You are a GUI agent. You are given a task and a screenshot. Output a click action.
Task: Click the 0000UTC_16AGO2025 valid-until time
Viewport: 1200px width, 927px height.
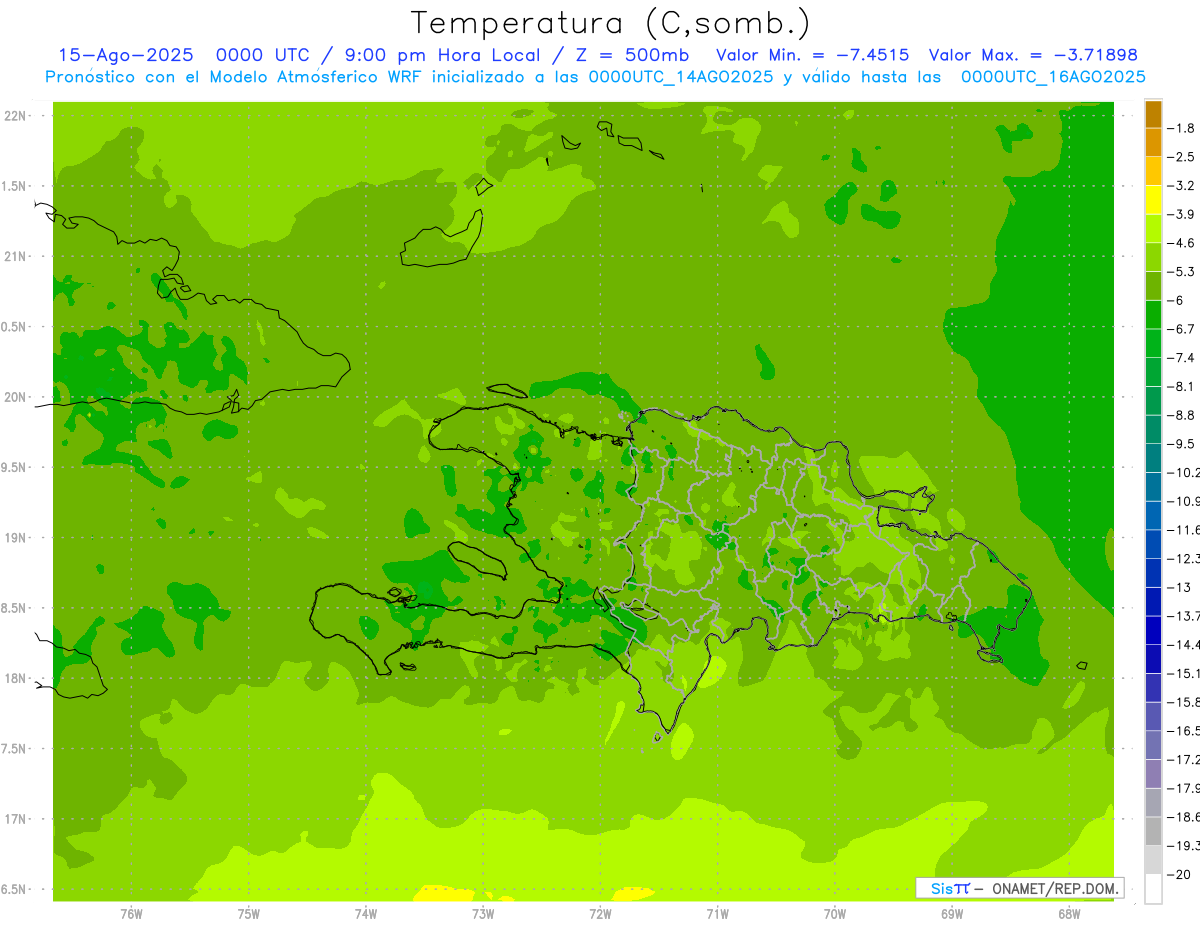[1053, 77]
